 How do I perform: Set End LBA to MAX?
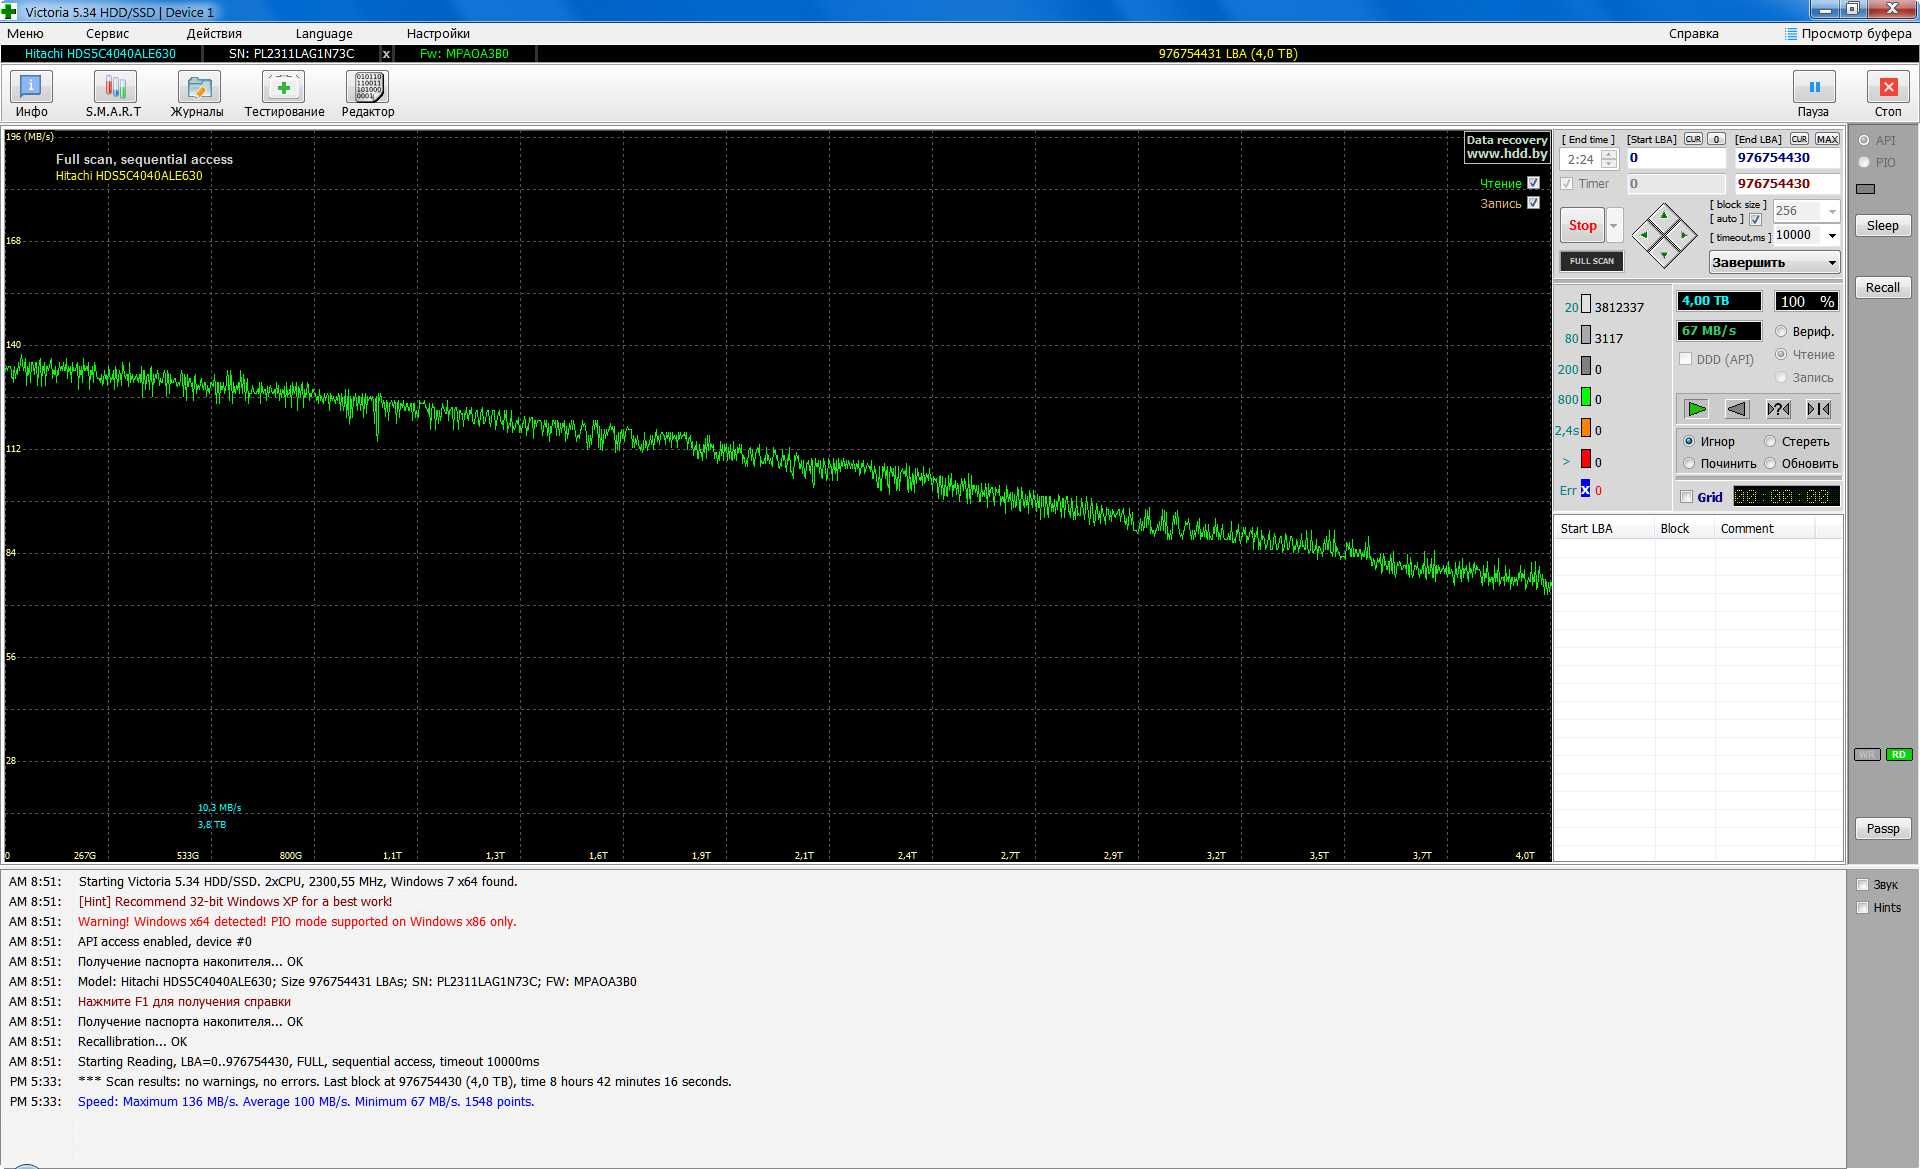pos(1827,139)
